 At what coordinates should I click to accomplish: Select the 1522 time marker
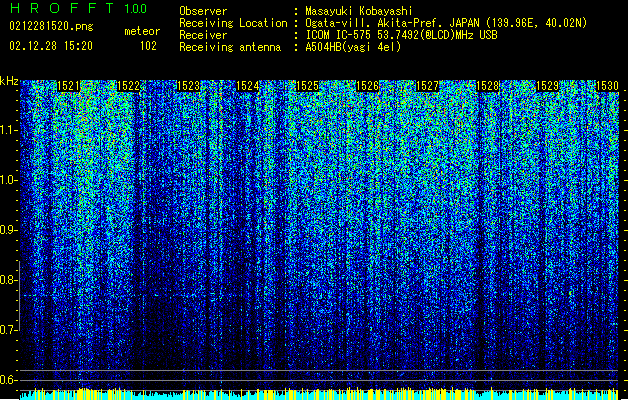[128, 86]
